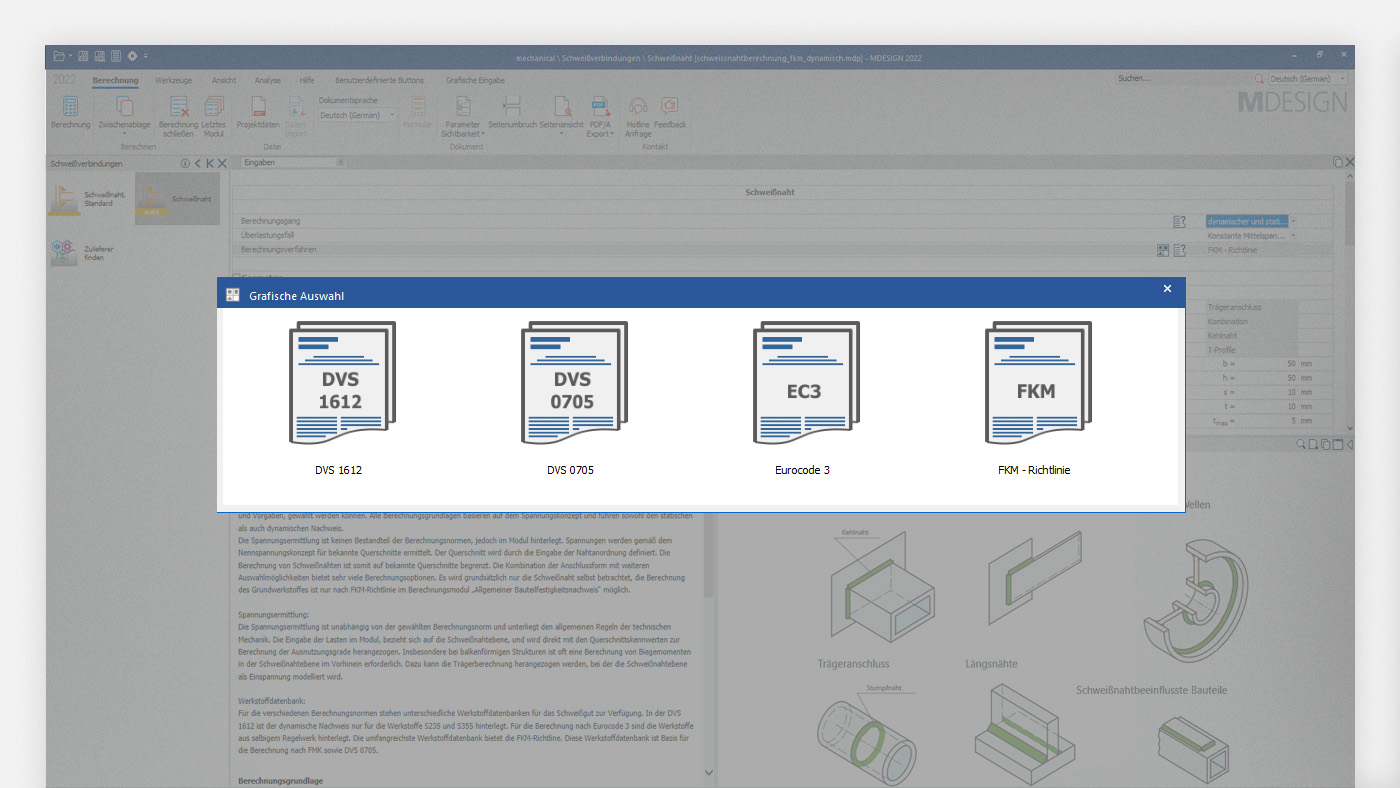Click the Trägeranschluss value cell
The height and width of the screenshot is (788, 1400).
[x=1250, y=307]
